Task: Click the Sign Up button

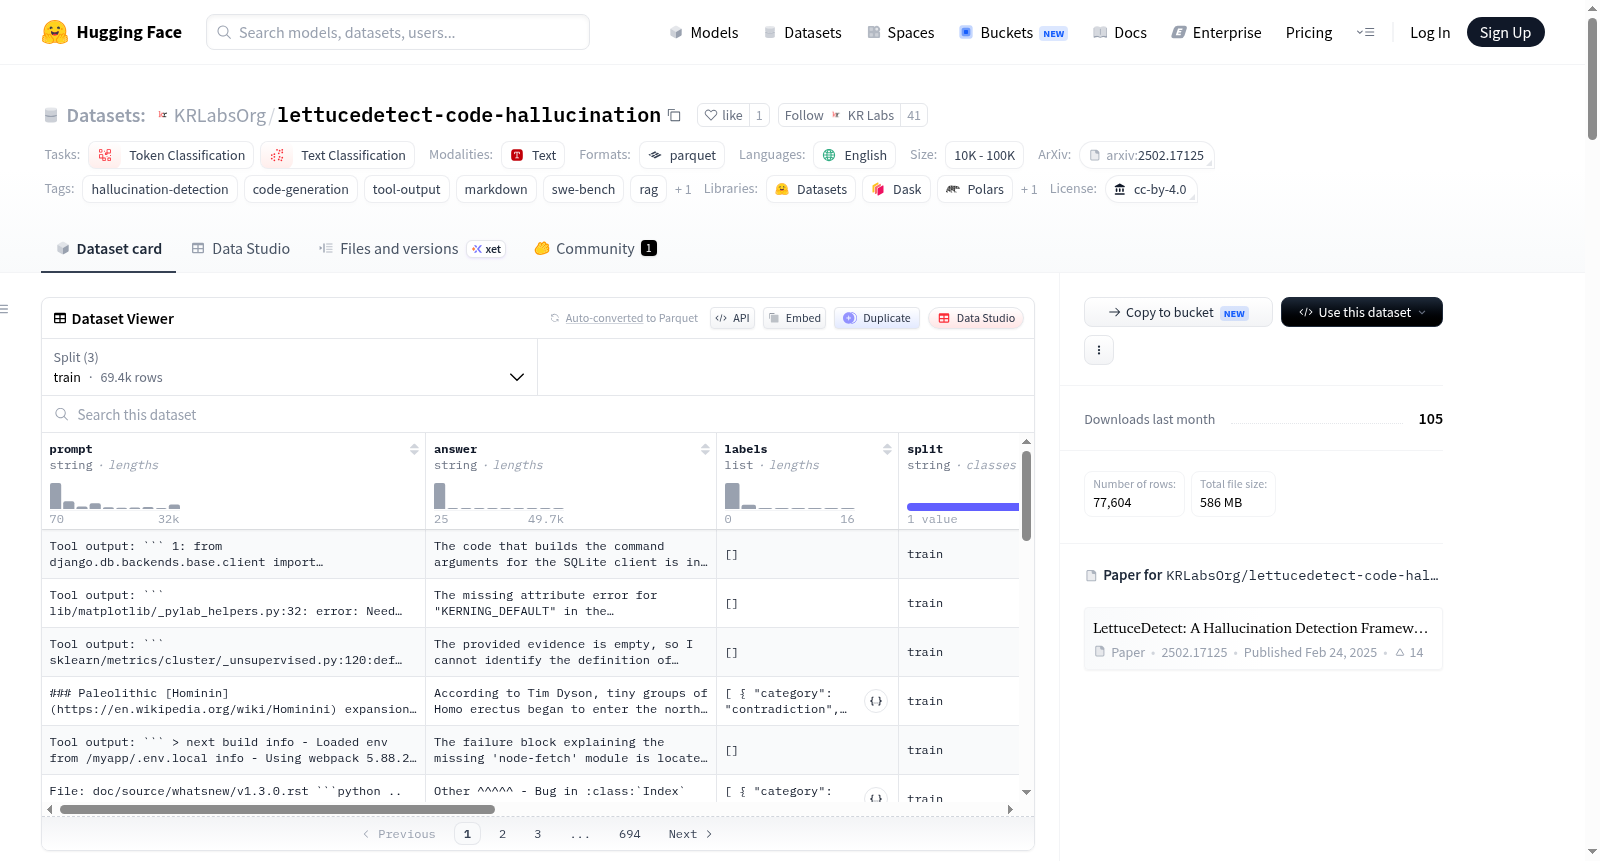Action: tap(1505, 32)
